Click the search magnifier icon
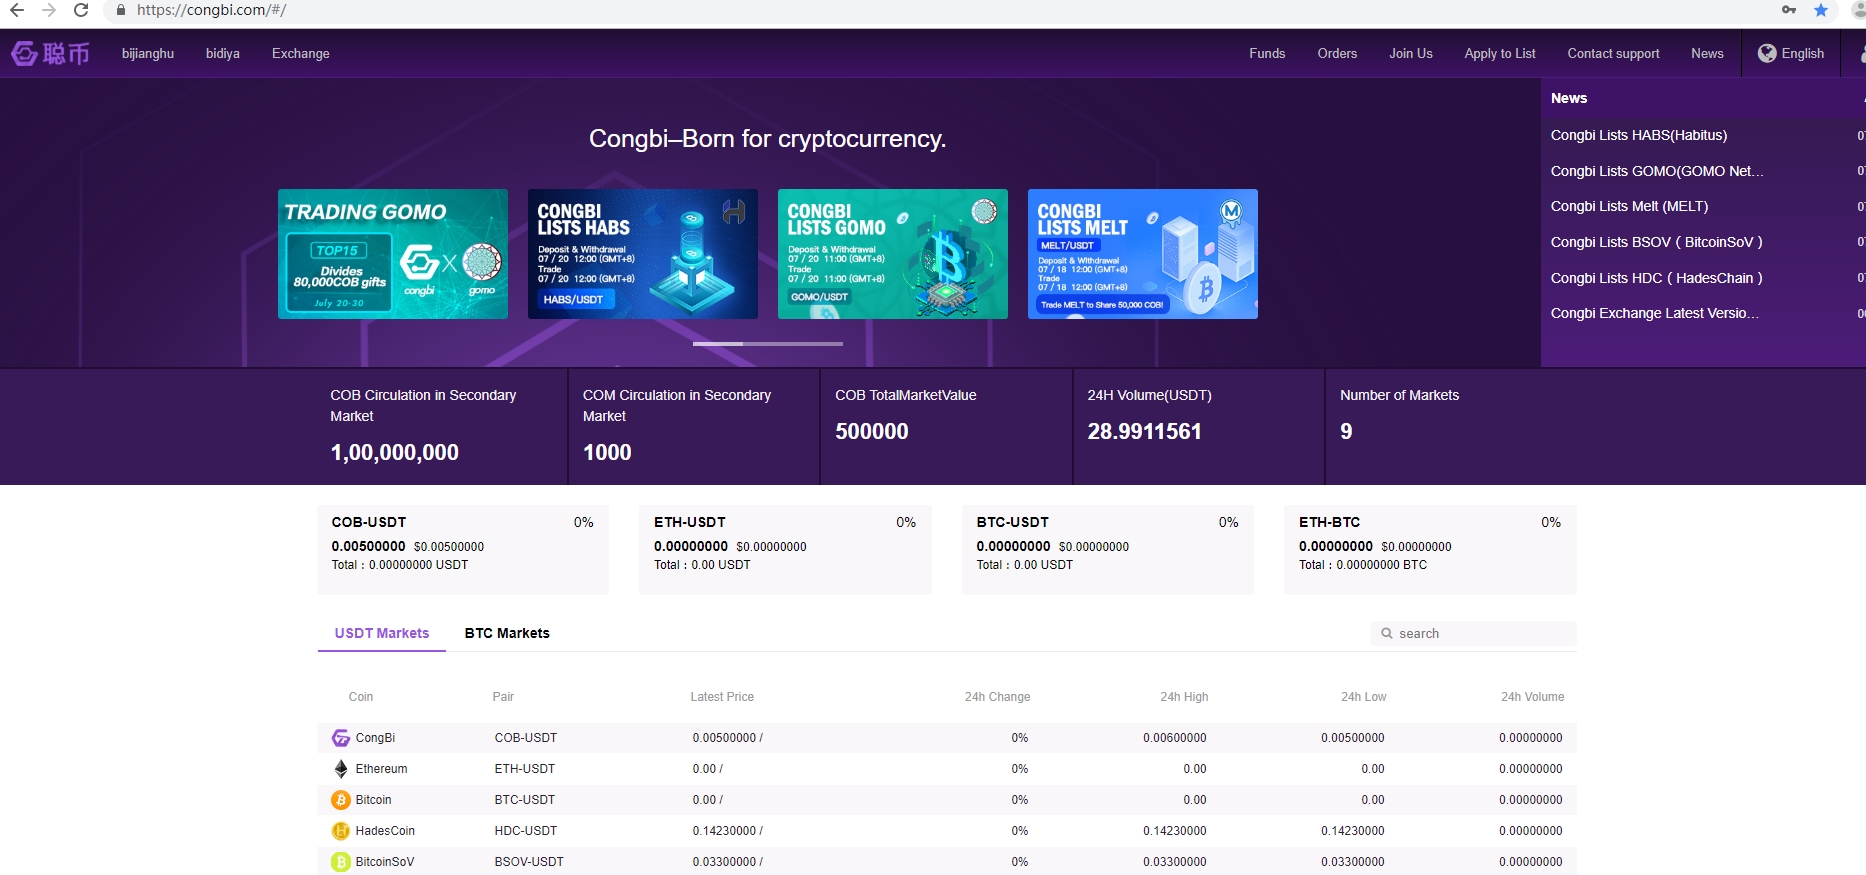This screenshot has width=1866, height=875. (1387, 633)
